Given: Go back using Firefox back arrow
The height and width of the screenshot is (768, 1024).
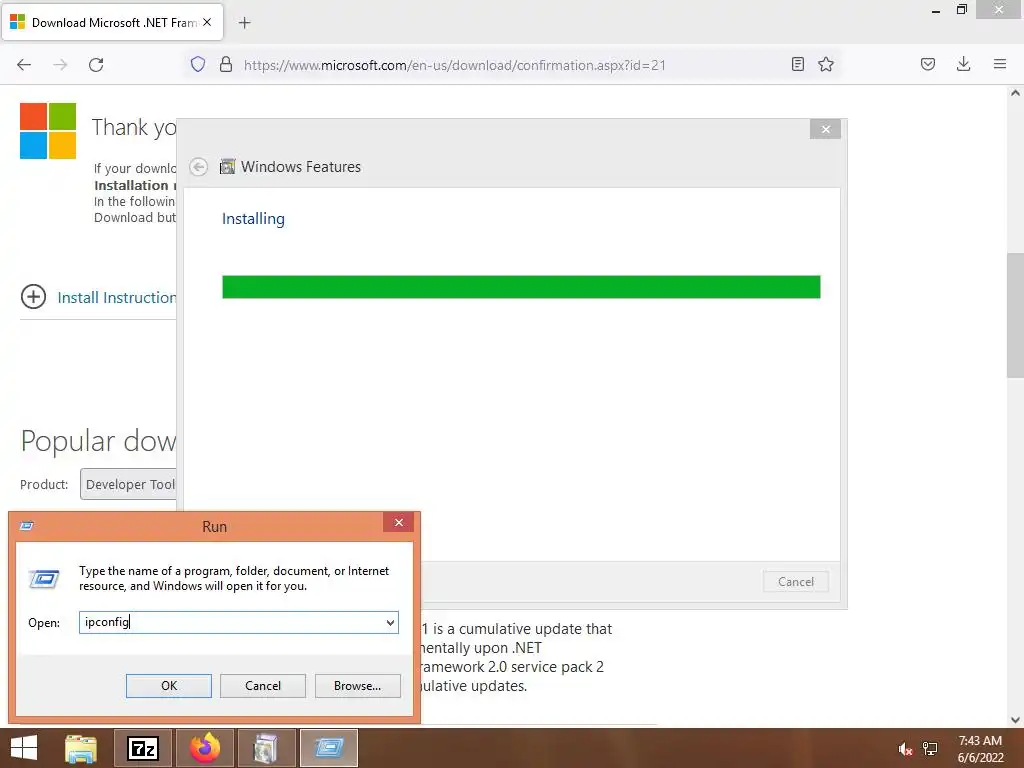Looking at the screenshot, I should click(x=24, y=65).
